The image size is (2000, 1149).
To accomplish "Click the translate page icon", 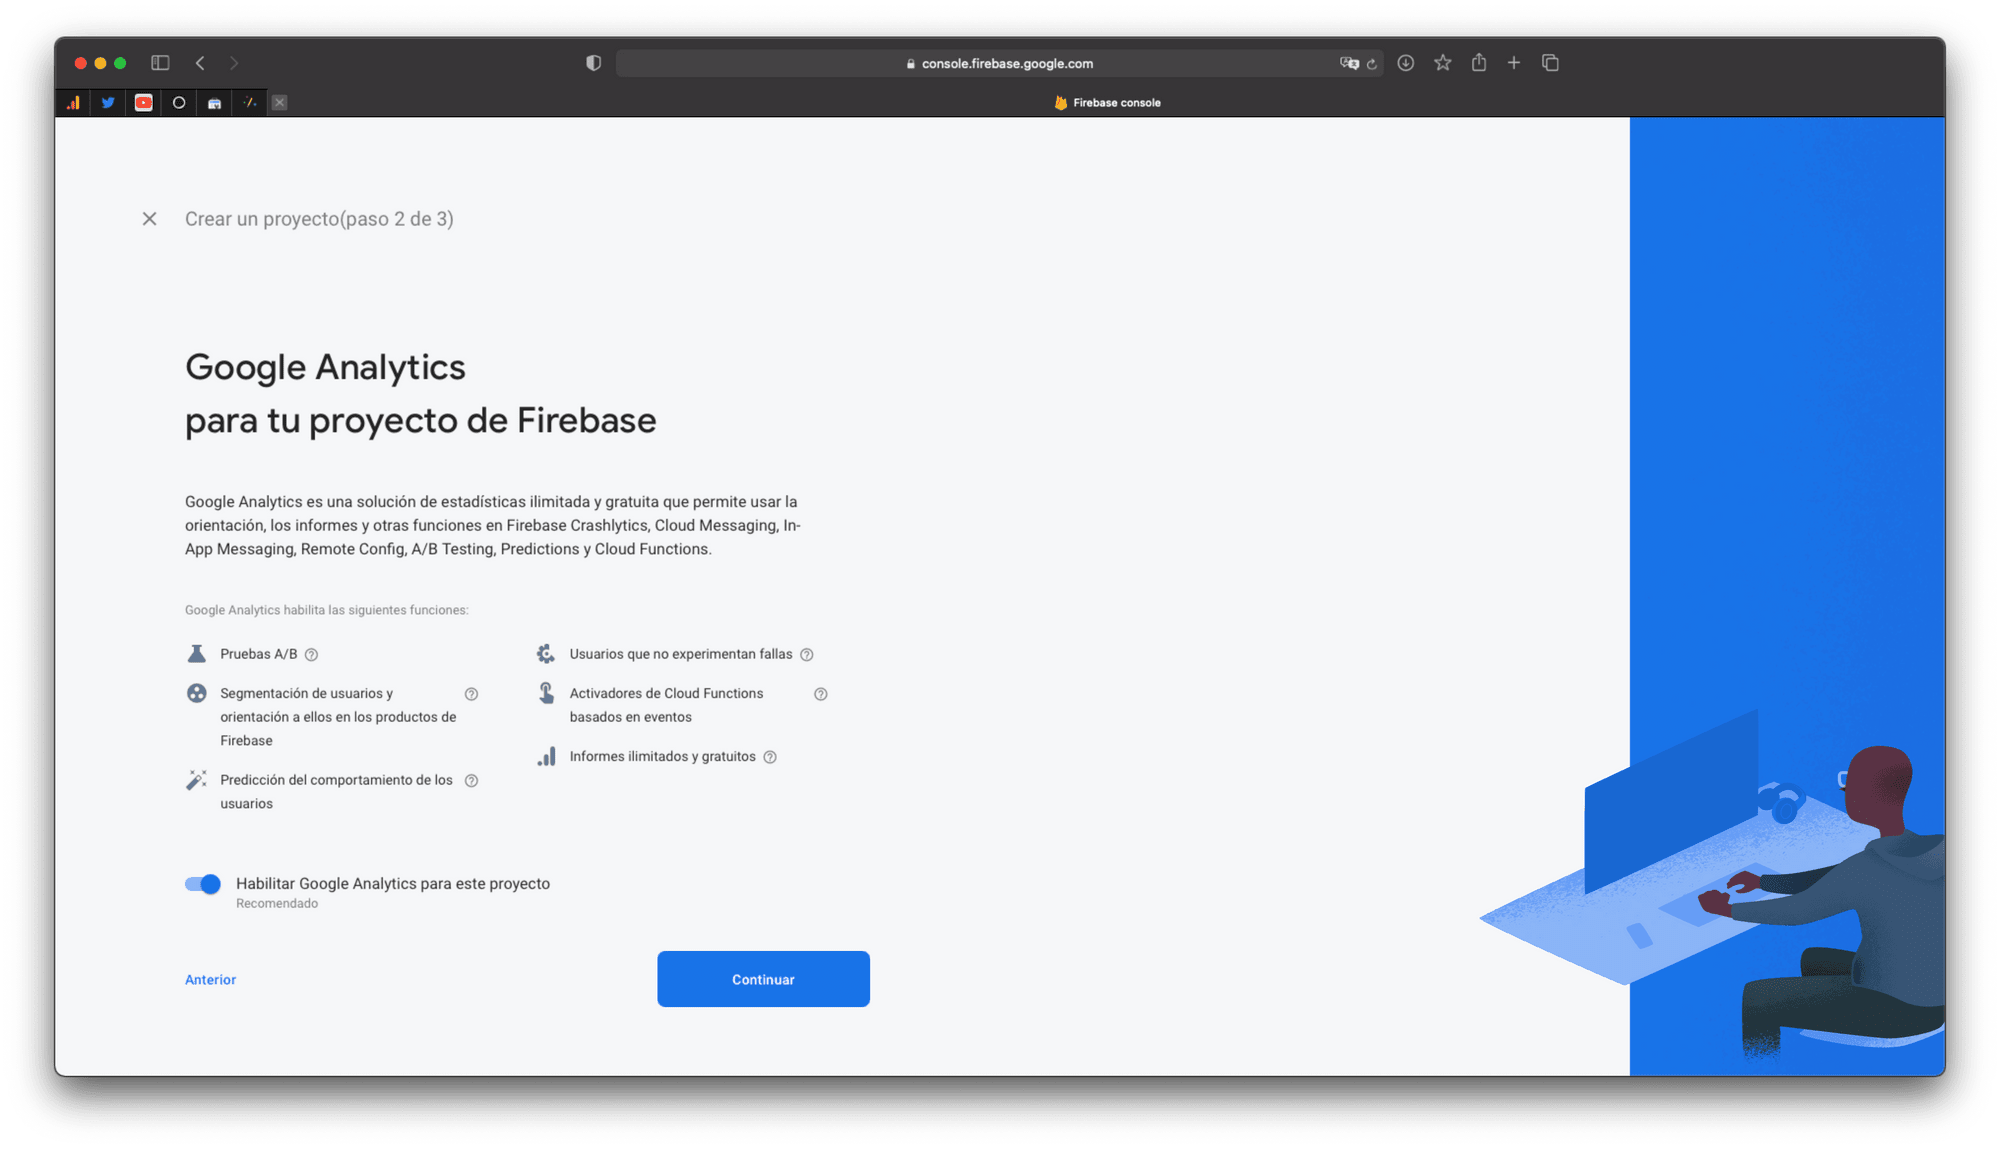I will [x=1349, y=63].
